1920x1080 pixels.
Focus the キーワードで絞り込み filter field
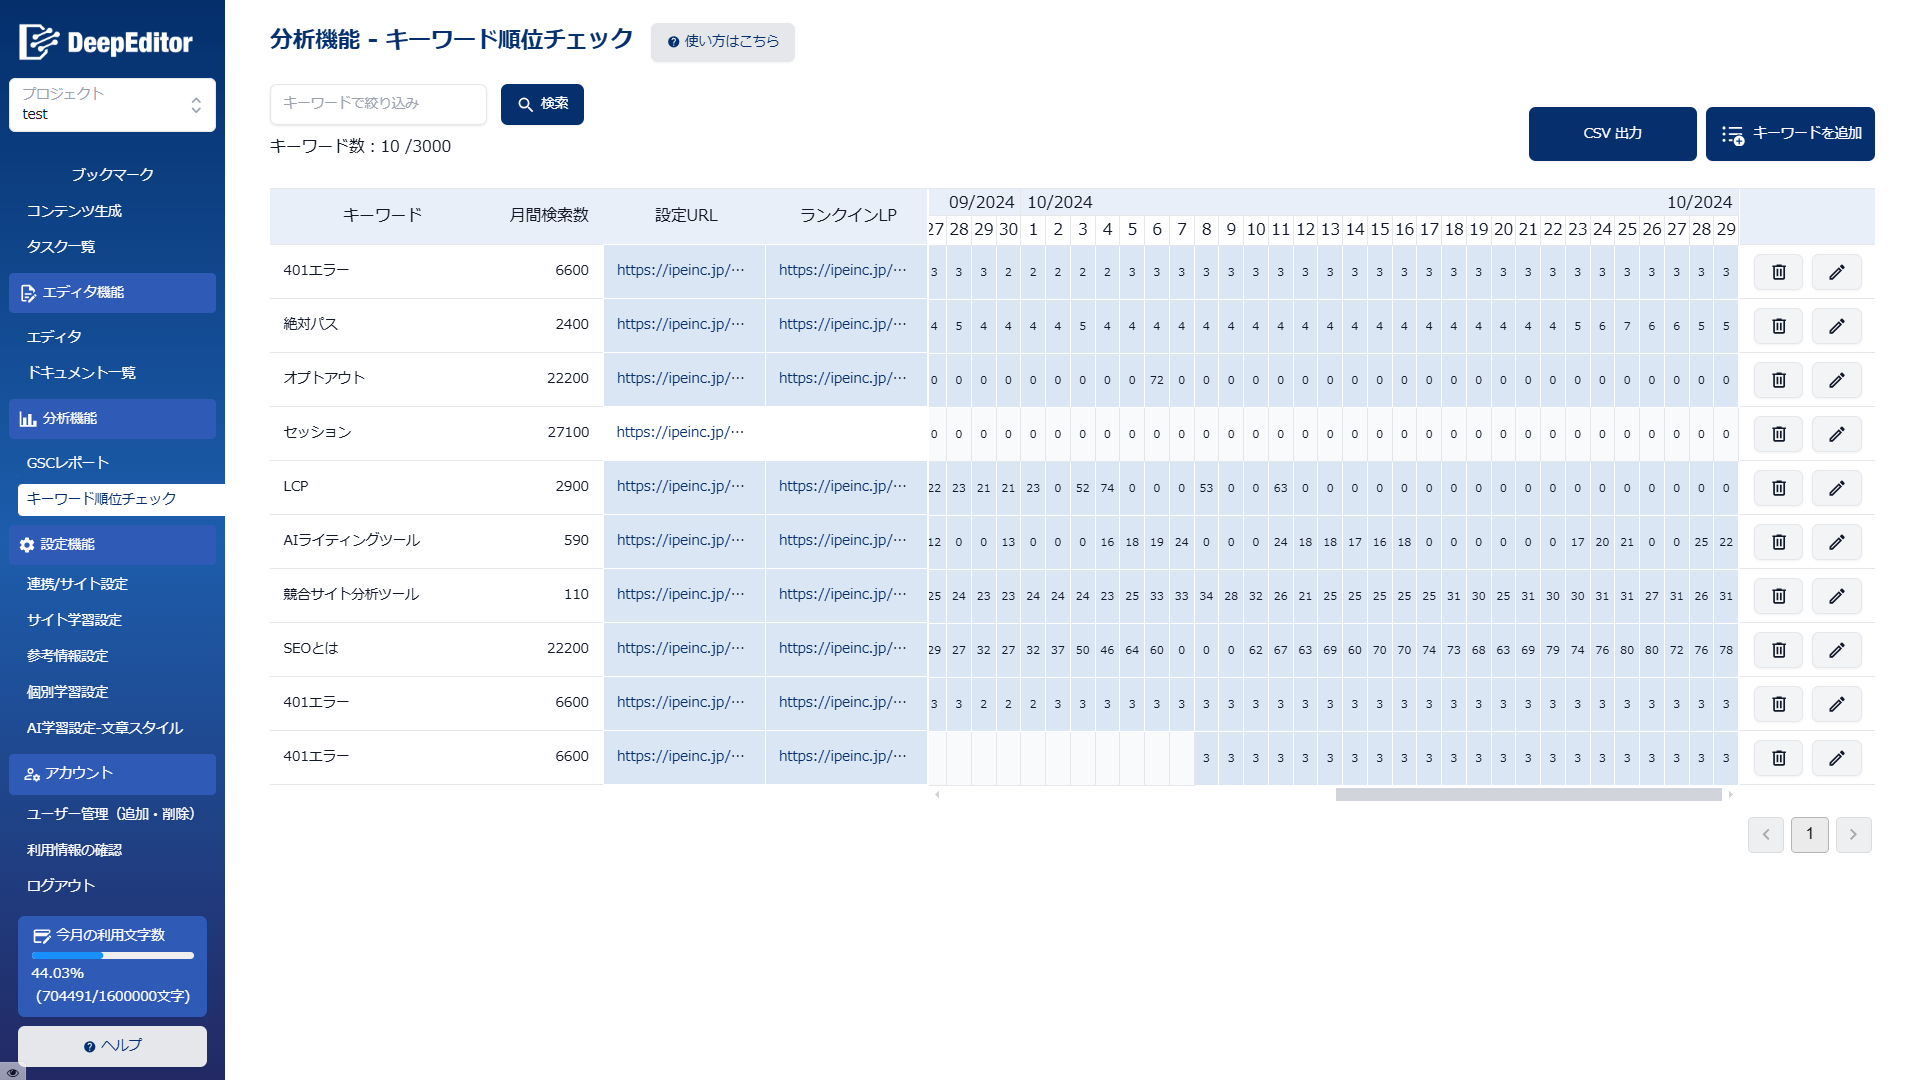378,104
